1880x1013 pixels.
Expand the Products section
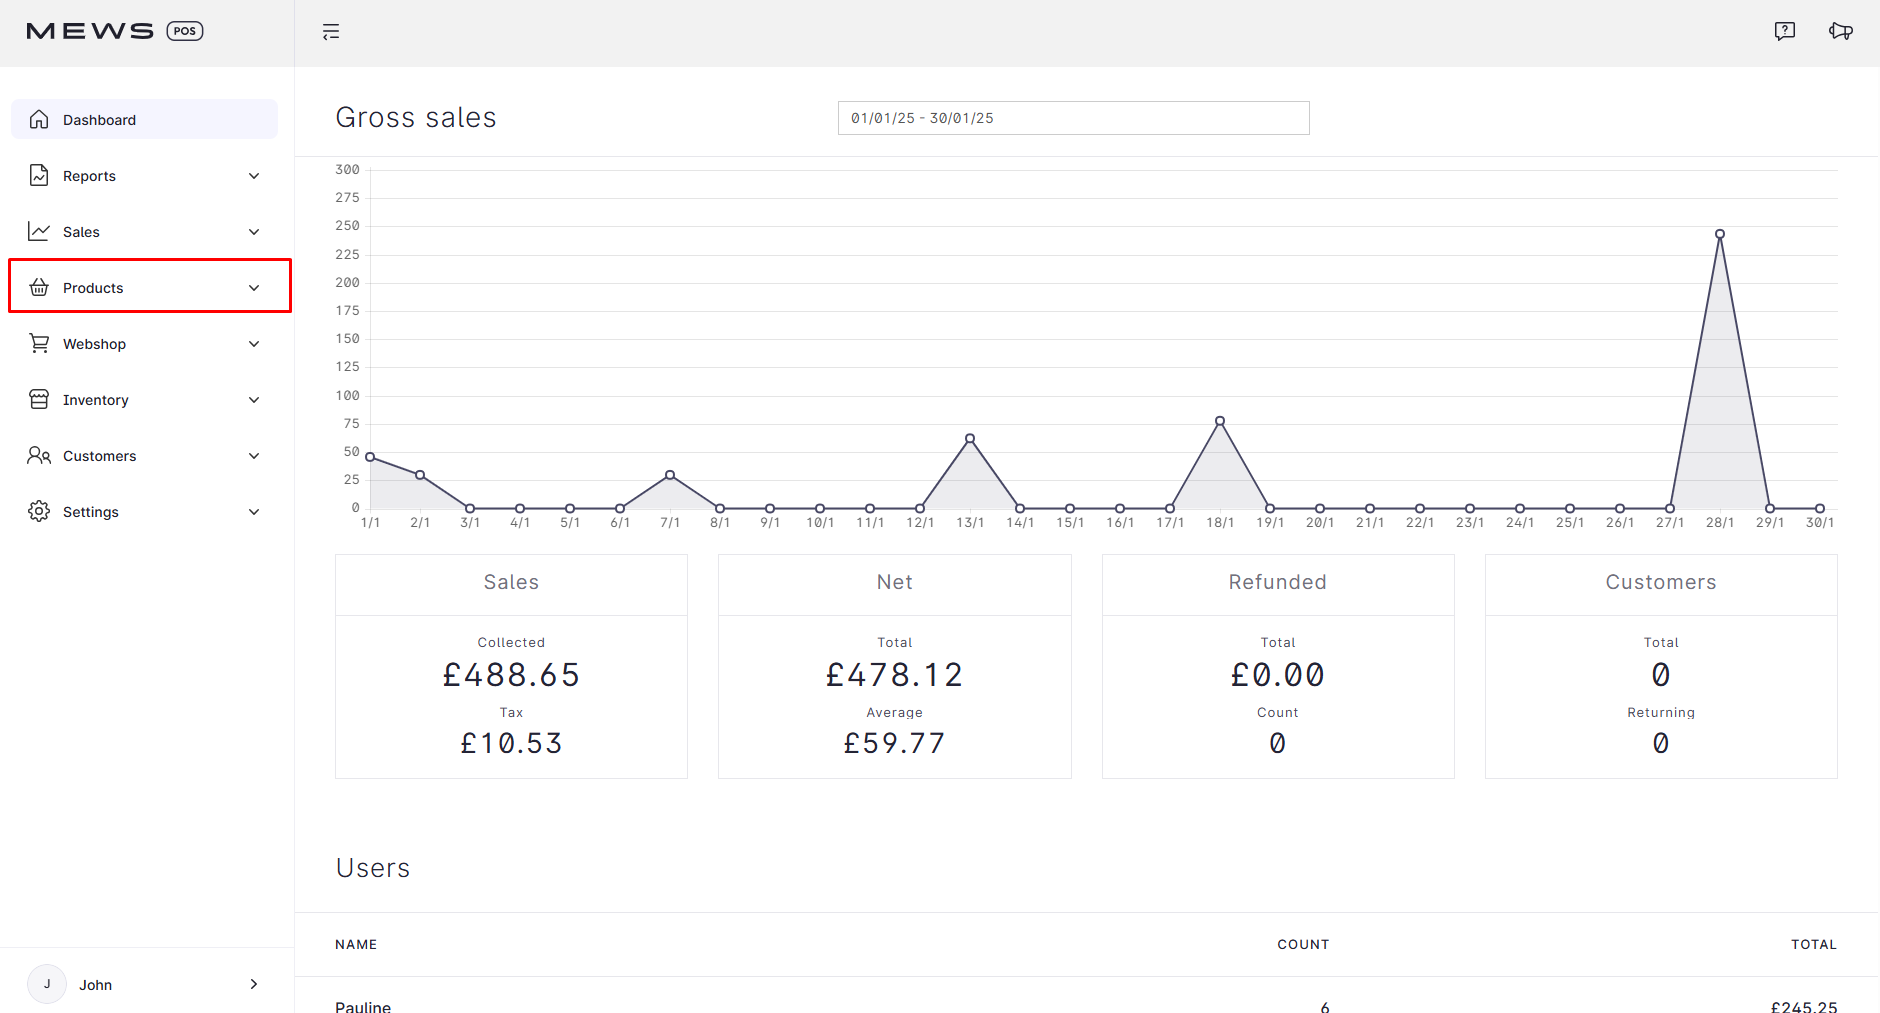[x=255, y=287]
